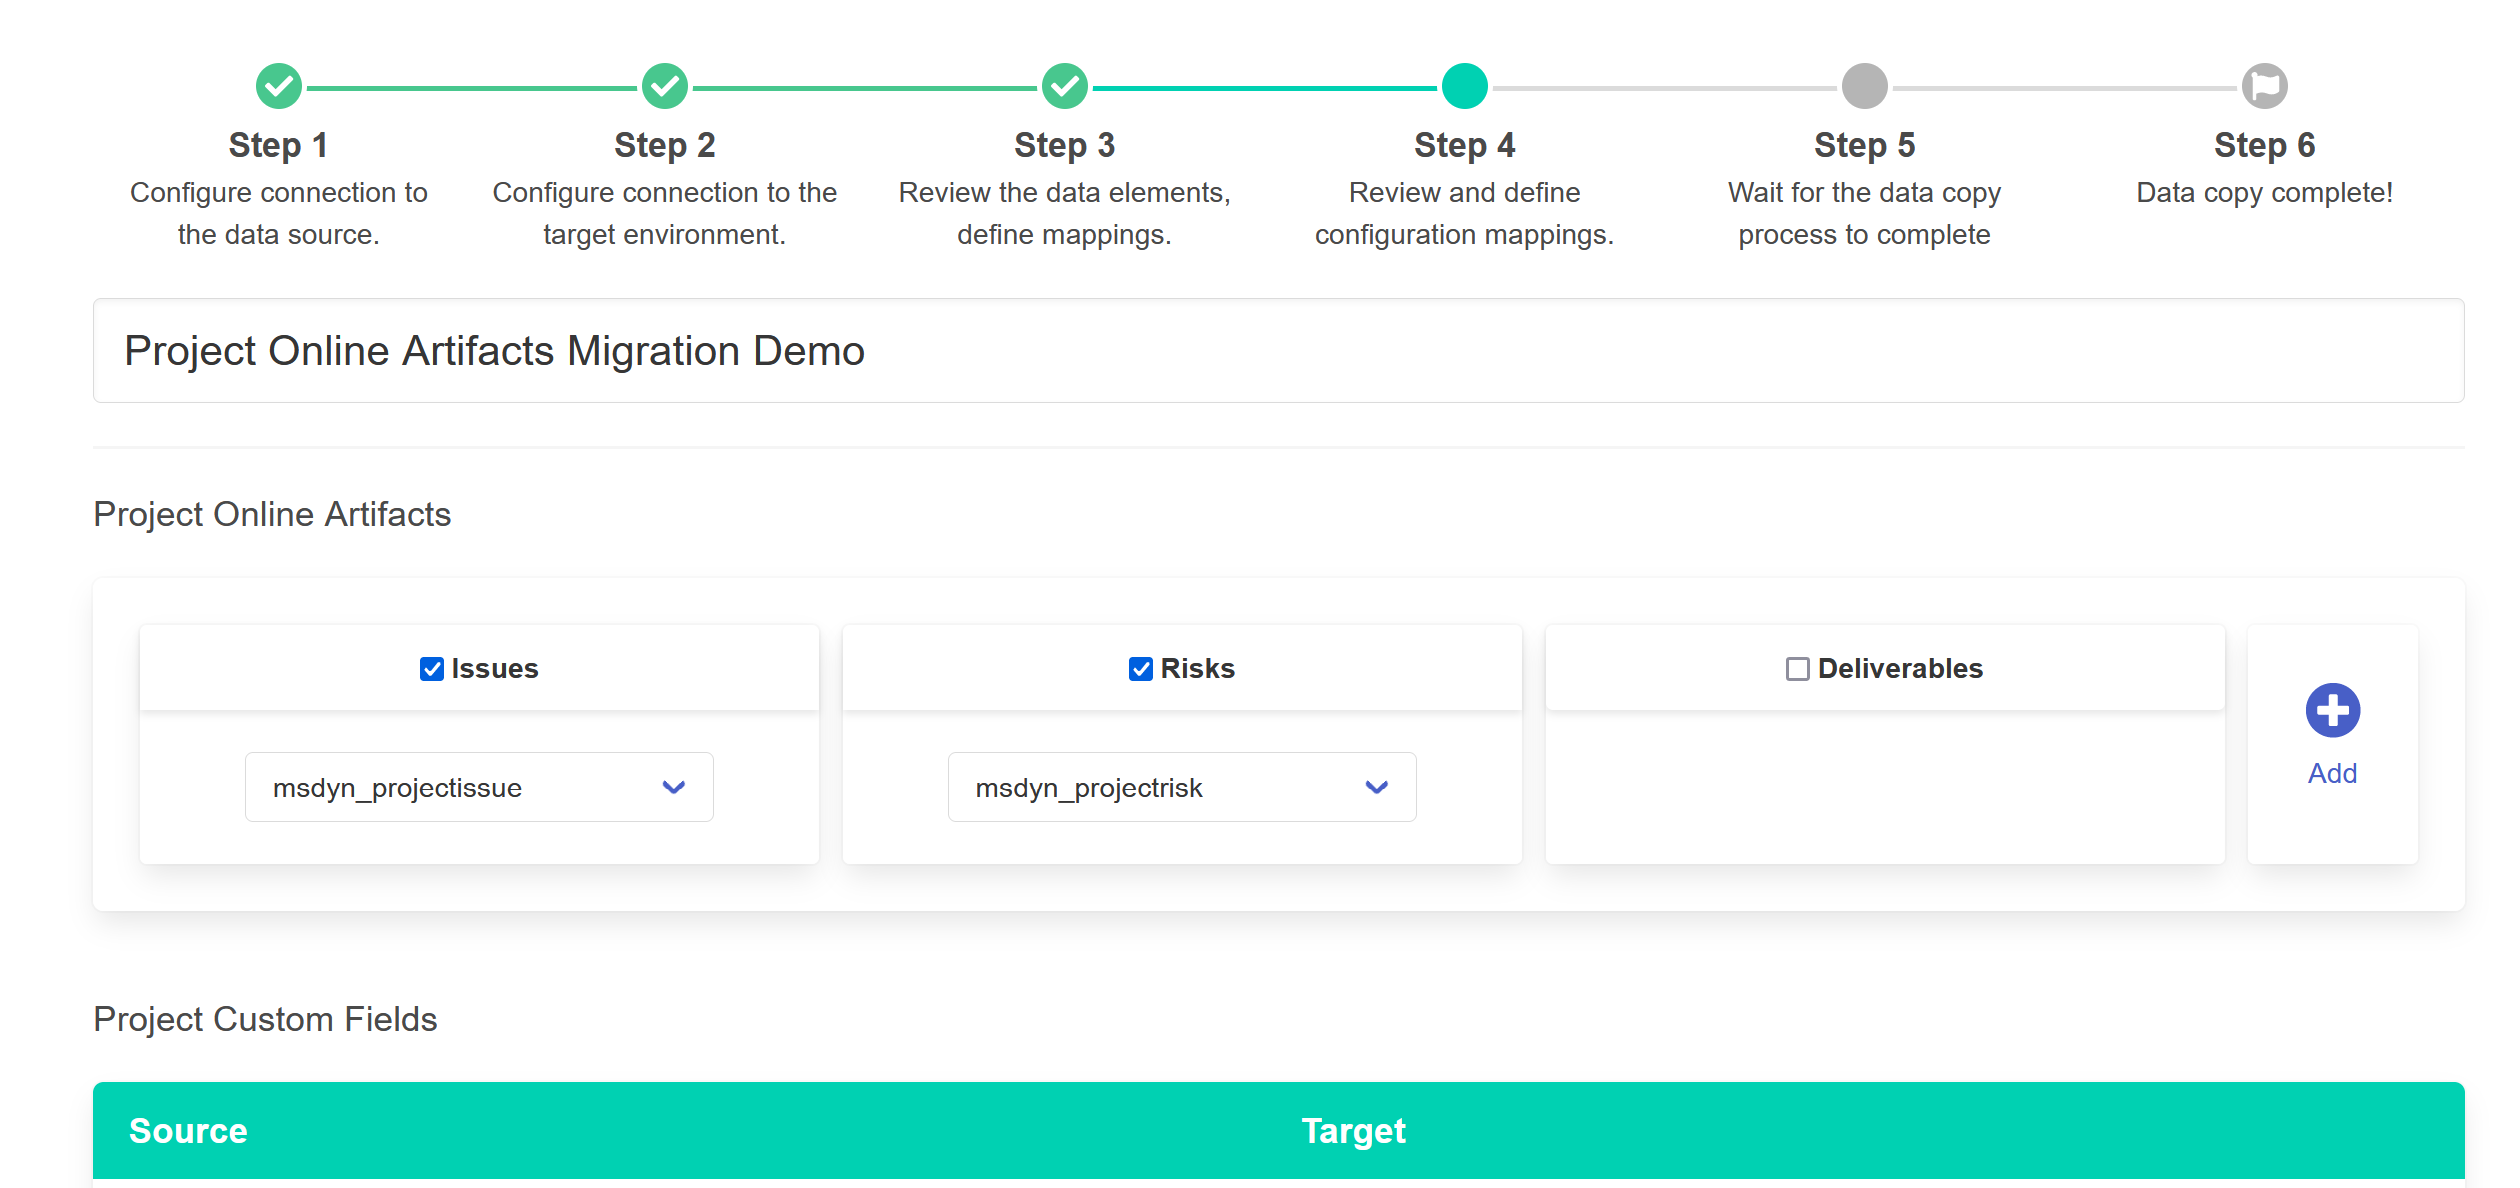Click the Risks panel header text
2520x1188 pixels.
point(1196,669)
